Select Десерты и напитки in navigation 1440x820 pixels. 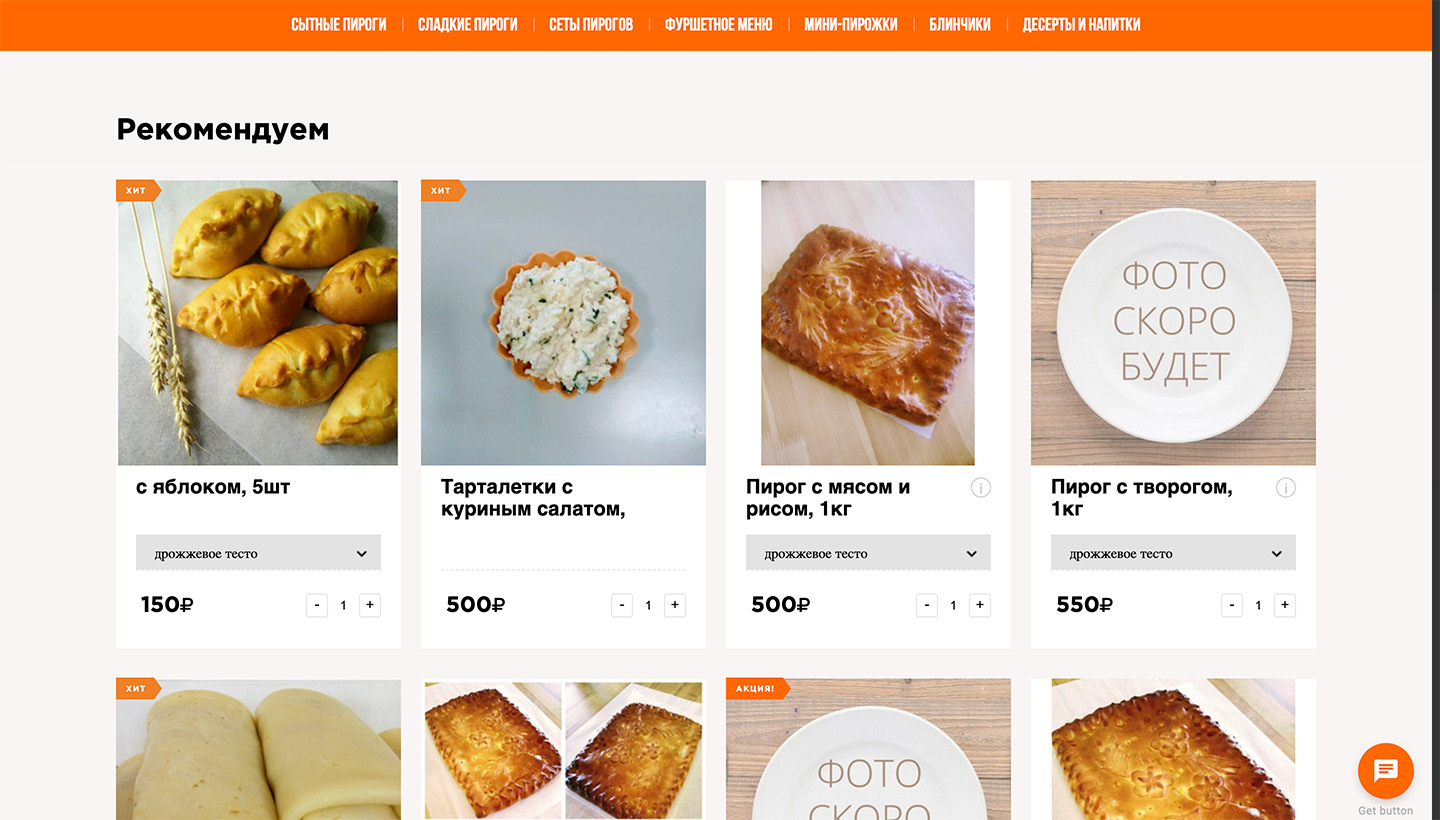tap(1081, 25)
